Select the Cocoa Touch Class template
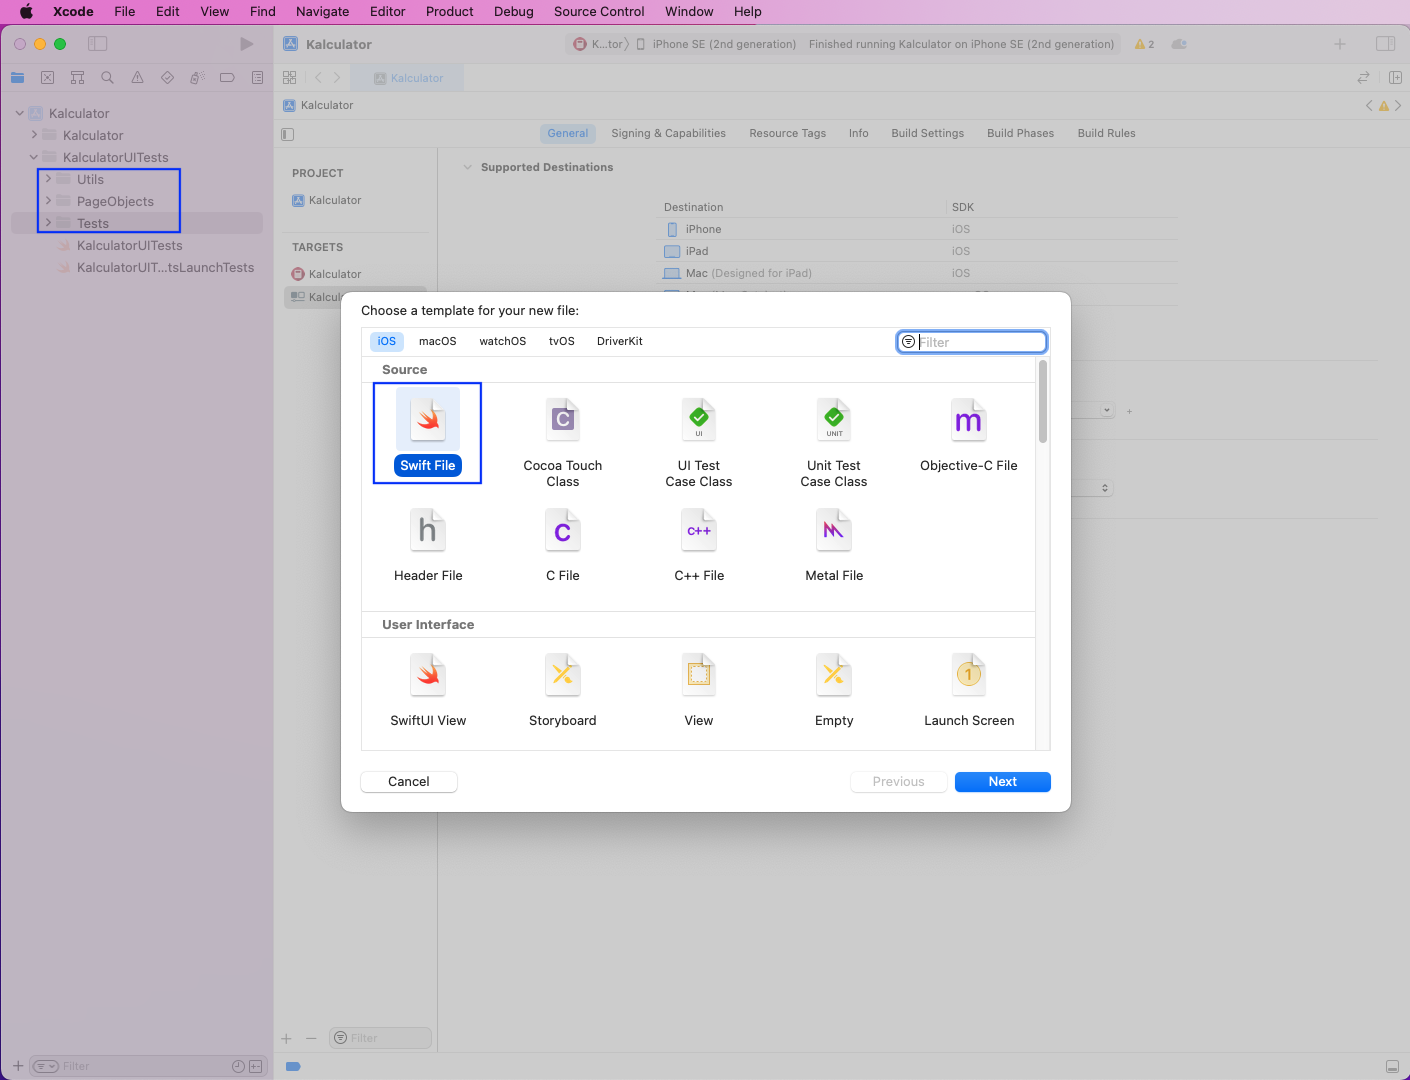This screenshot has width=1410, height=1080. [x=563, y=442]
